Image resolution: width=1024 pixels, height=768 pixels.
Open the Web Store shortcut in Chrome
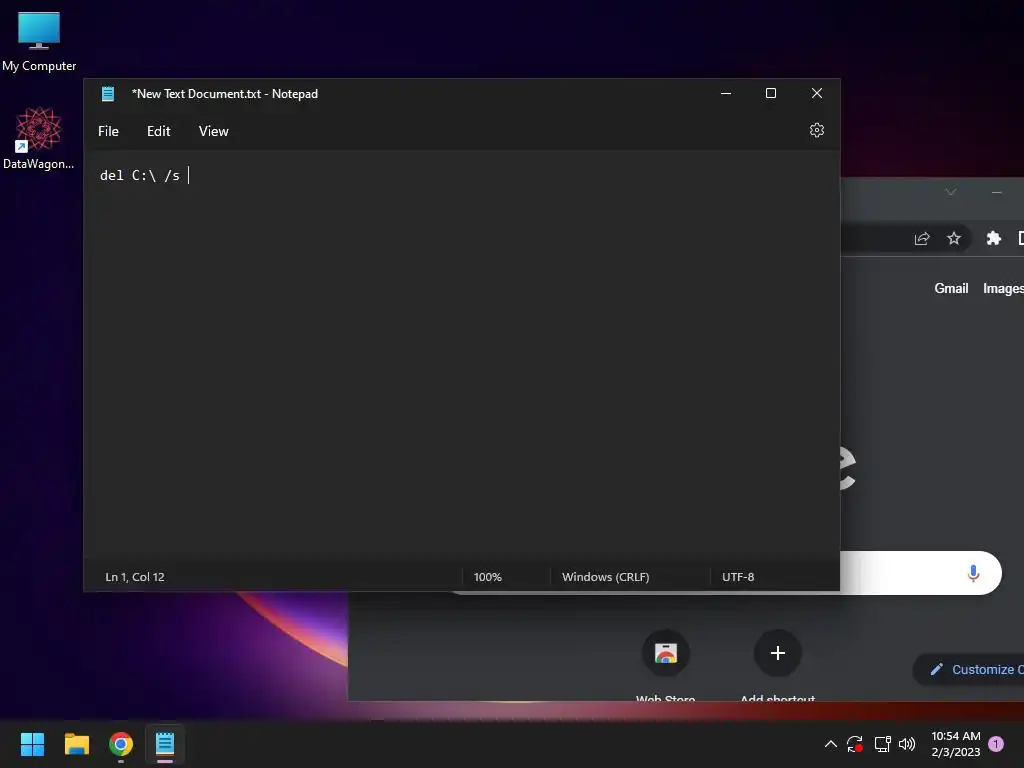coord(665,665)
